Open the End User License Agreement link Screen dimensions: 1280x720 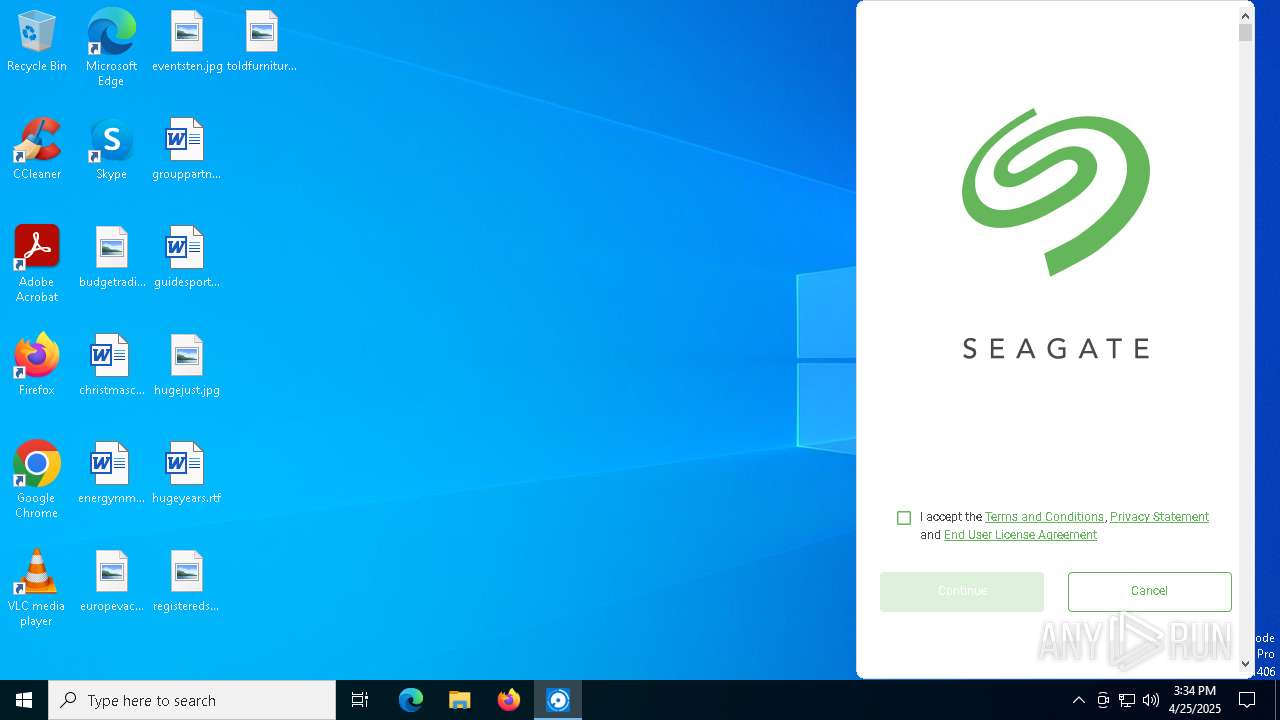(x=1020, y=535)
